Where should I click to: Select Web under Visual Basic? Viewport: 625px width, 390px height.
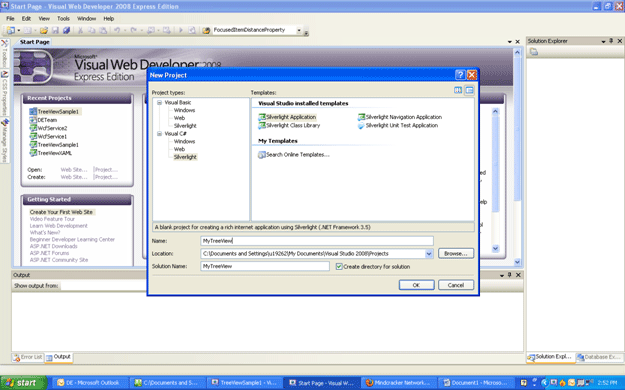[x=179, y=118]
